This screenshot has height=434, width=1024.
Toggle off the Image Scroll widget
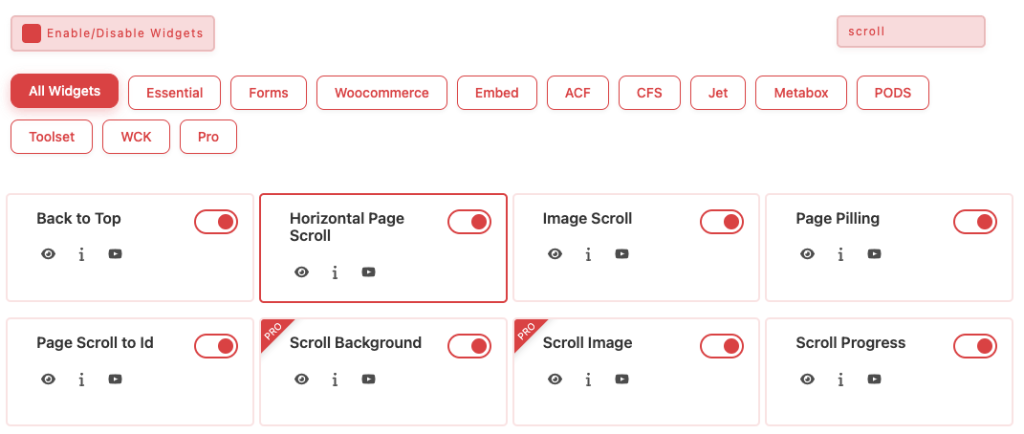click(722, 222)
